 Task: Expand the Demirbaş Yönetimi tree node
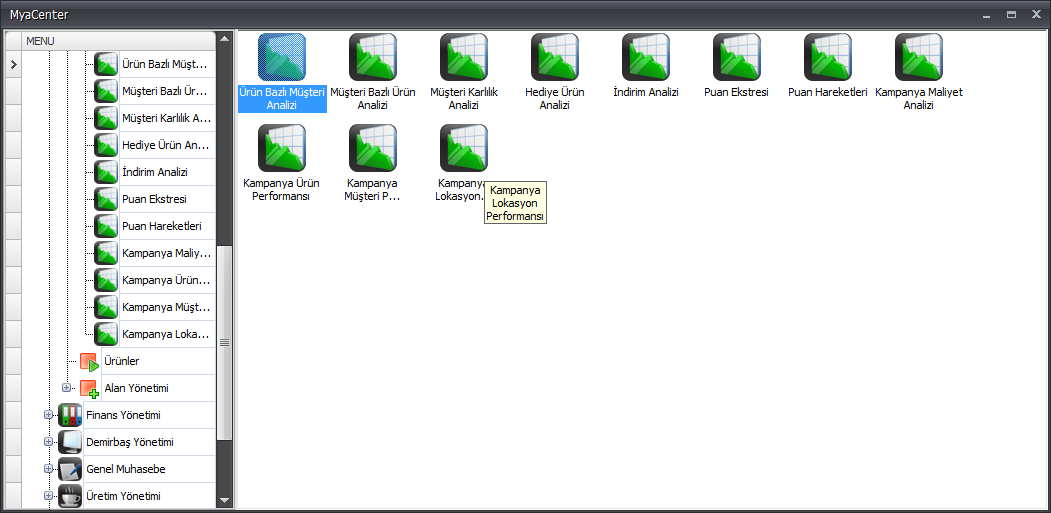pos(48,441)
